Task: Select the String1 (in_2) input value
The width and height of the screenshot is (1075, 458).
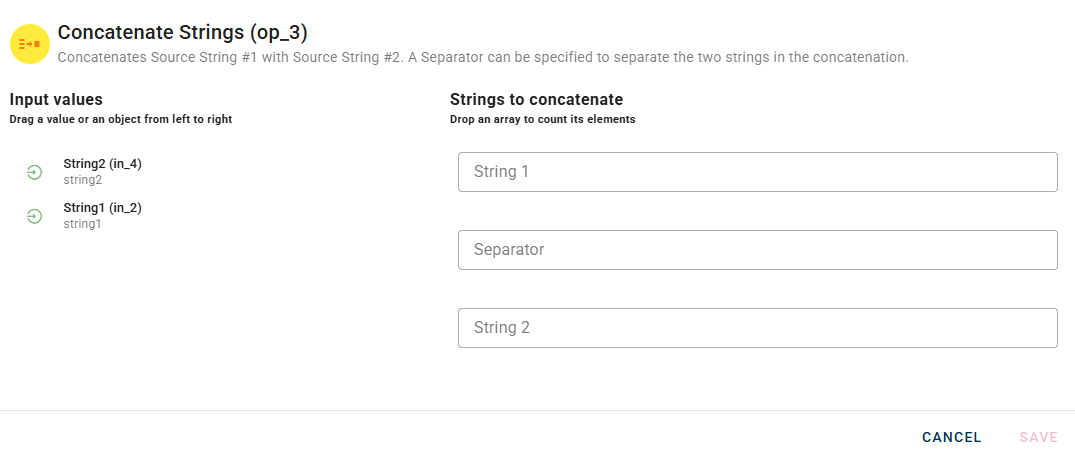Action: click(x=102, y=208)
